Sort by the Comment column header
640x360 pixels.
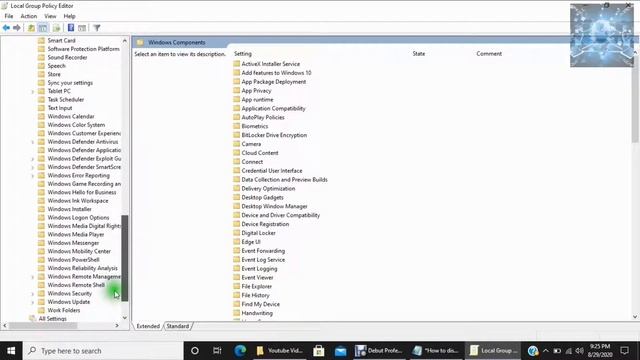[489, 53]
